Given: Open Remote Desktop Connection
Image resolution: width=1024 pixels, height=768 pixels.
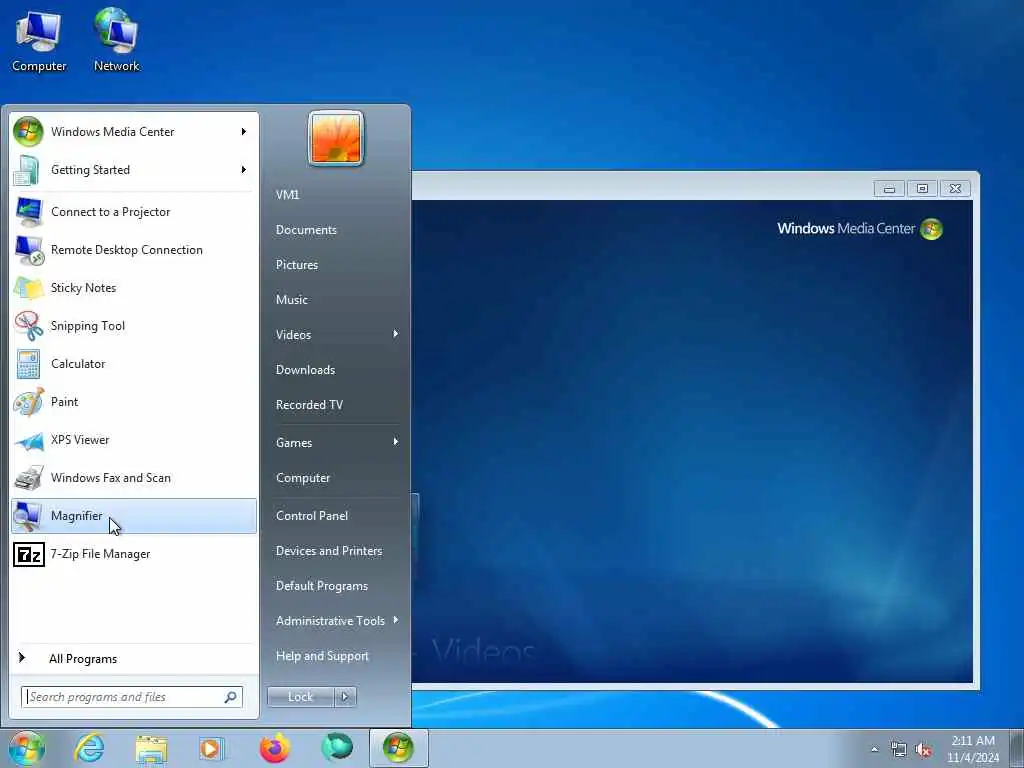Looking at the screenshot, I should 134,249.
